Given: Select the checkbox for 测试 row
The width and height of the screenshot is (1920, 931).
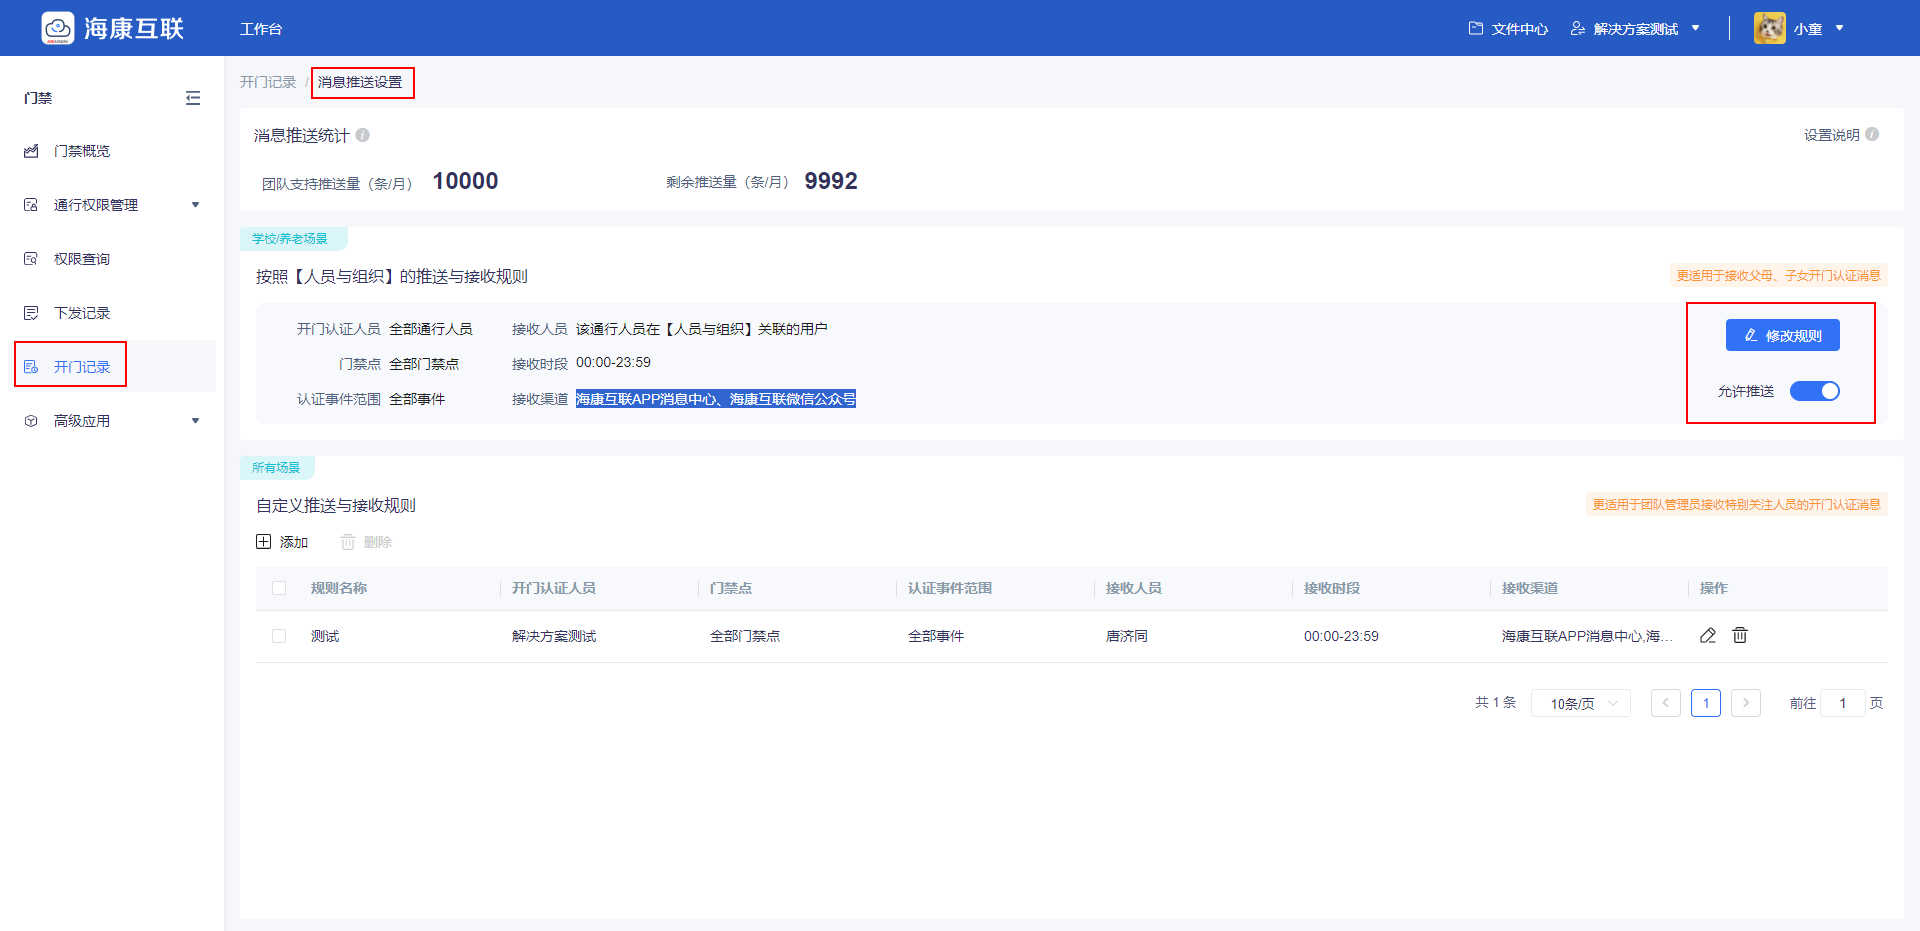Looking at the screenshot, I should (279, 636).
